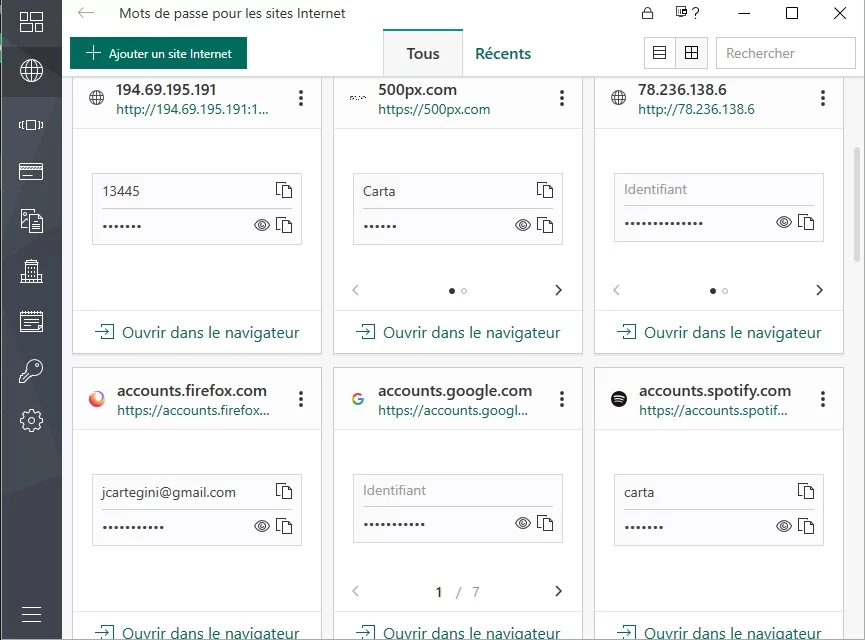Open 194.69.195.191 in the browser

[197, 332]
